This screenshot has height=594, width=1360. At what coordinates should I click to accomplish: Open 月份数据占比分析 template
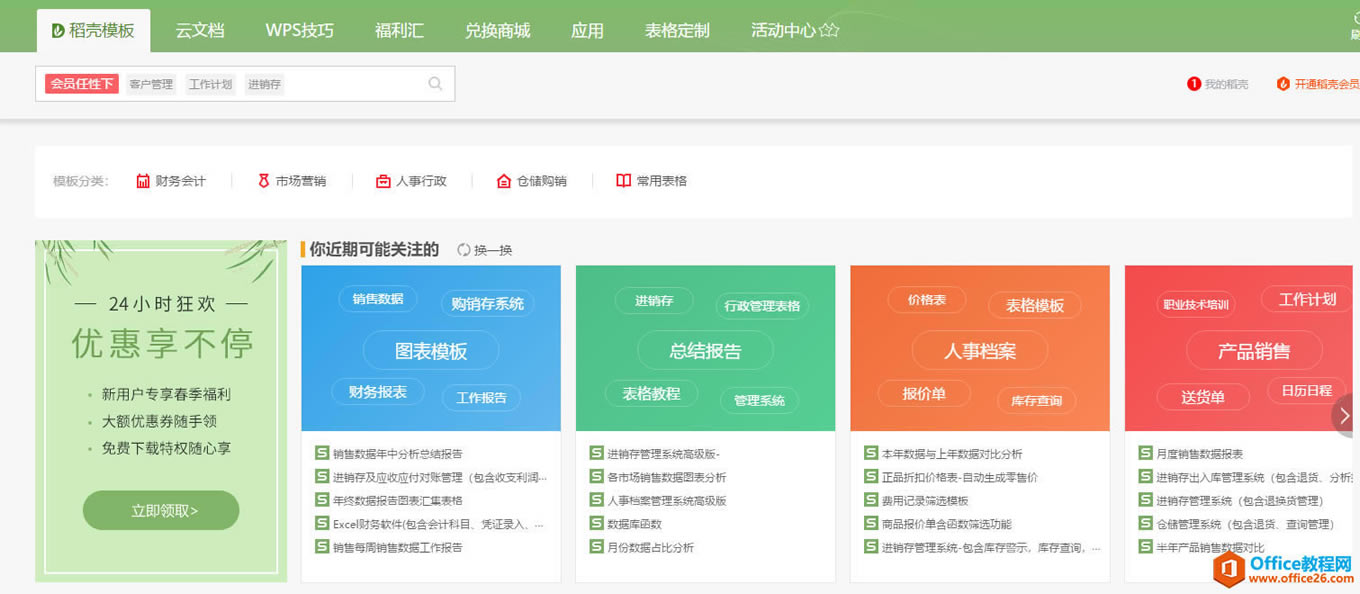[x=650, y=547]
